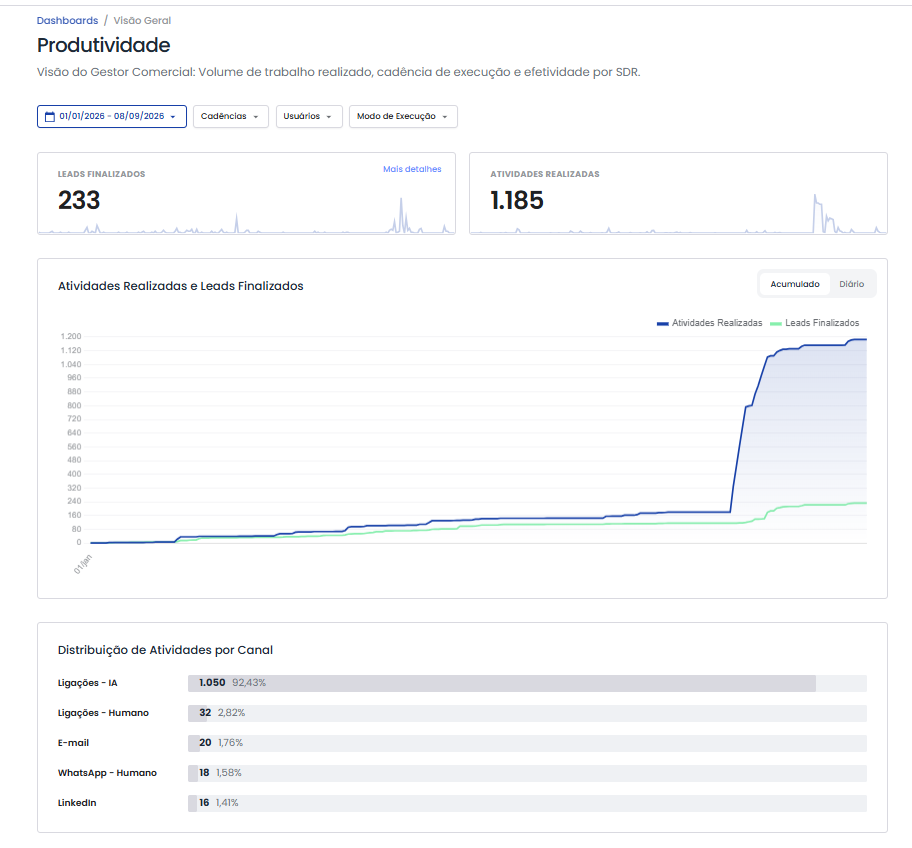Switch chart to Acumulado view
Image resolution: width=912 pixels, height=848 pixels.
tap(795, 284)
